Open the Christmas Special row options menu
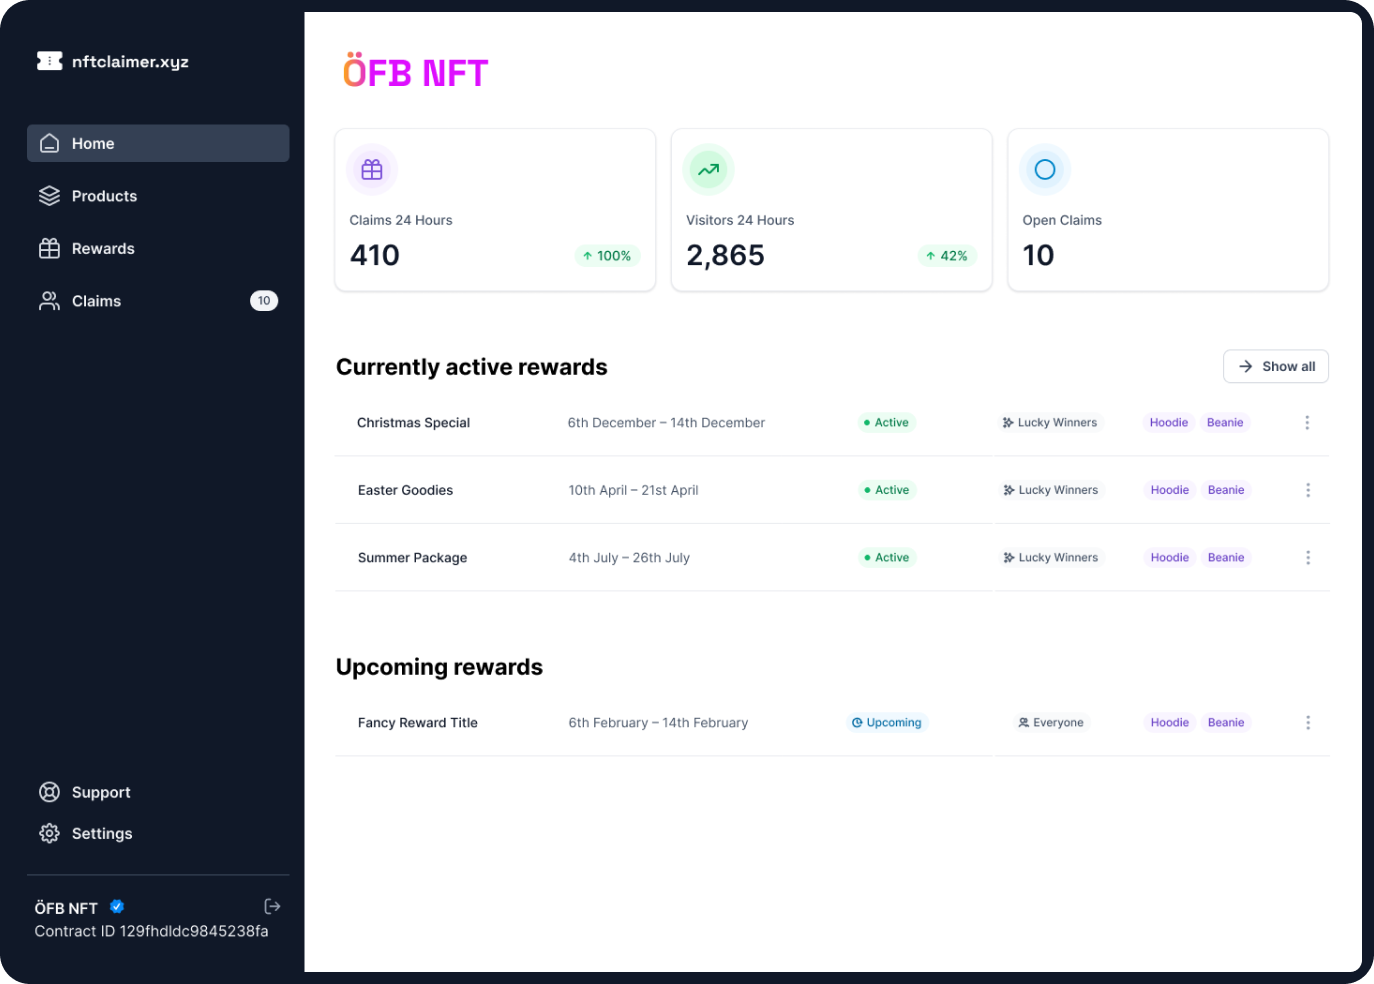The width and height of the screenshot is (1374, 984). click(1307, 423)
